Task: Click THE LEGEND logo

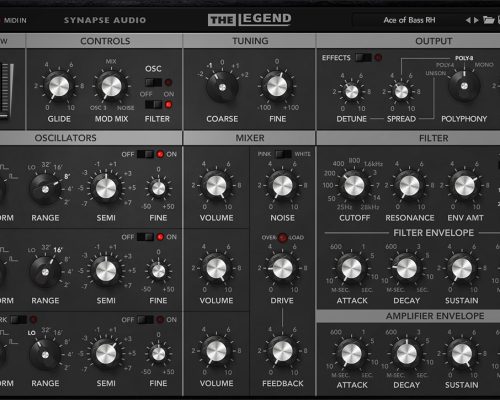Action: [250, 20]
